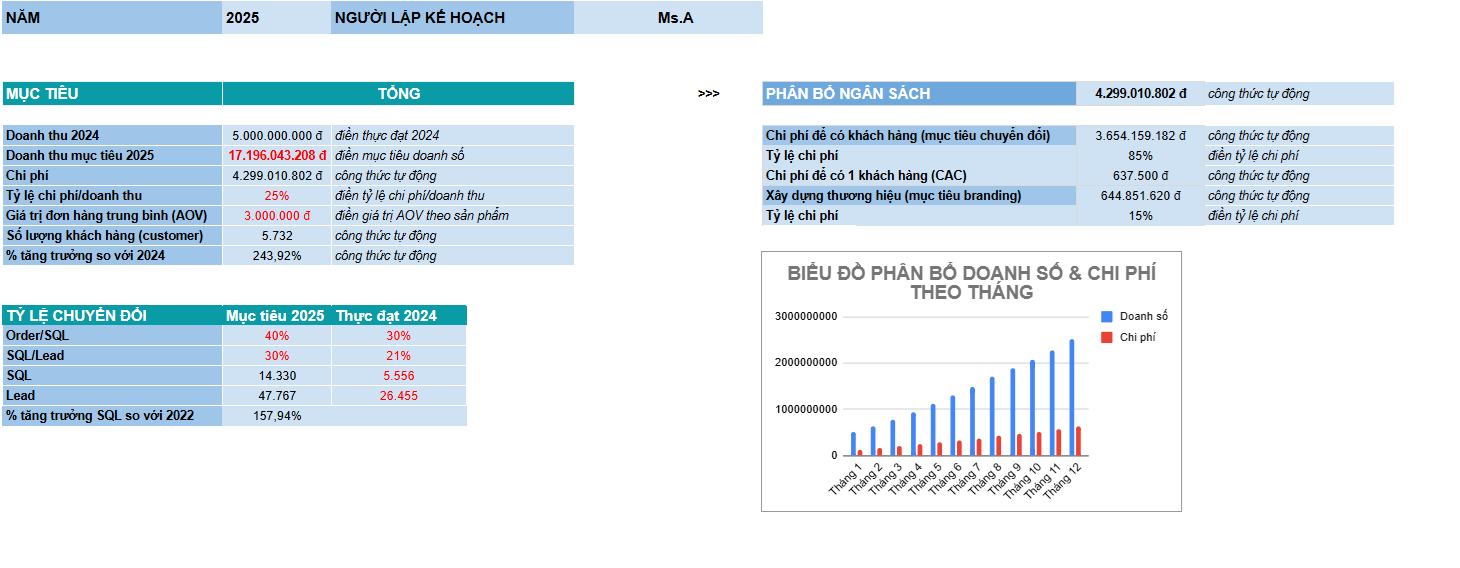Select the red 17.196.043.208 đ target revenue cell
1460x568 pixels.
[277, 156]
